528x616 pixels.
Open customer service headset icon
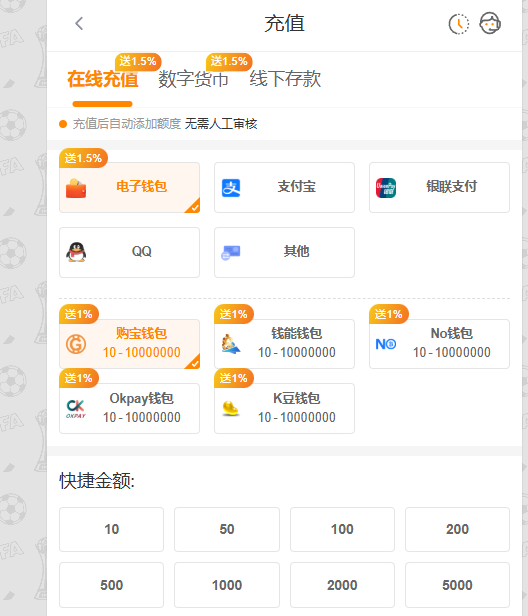[490, 24]
